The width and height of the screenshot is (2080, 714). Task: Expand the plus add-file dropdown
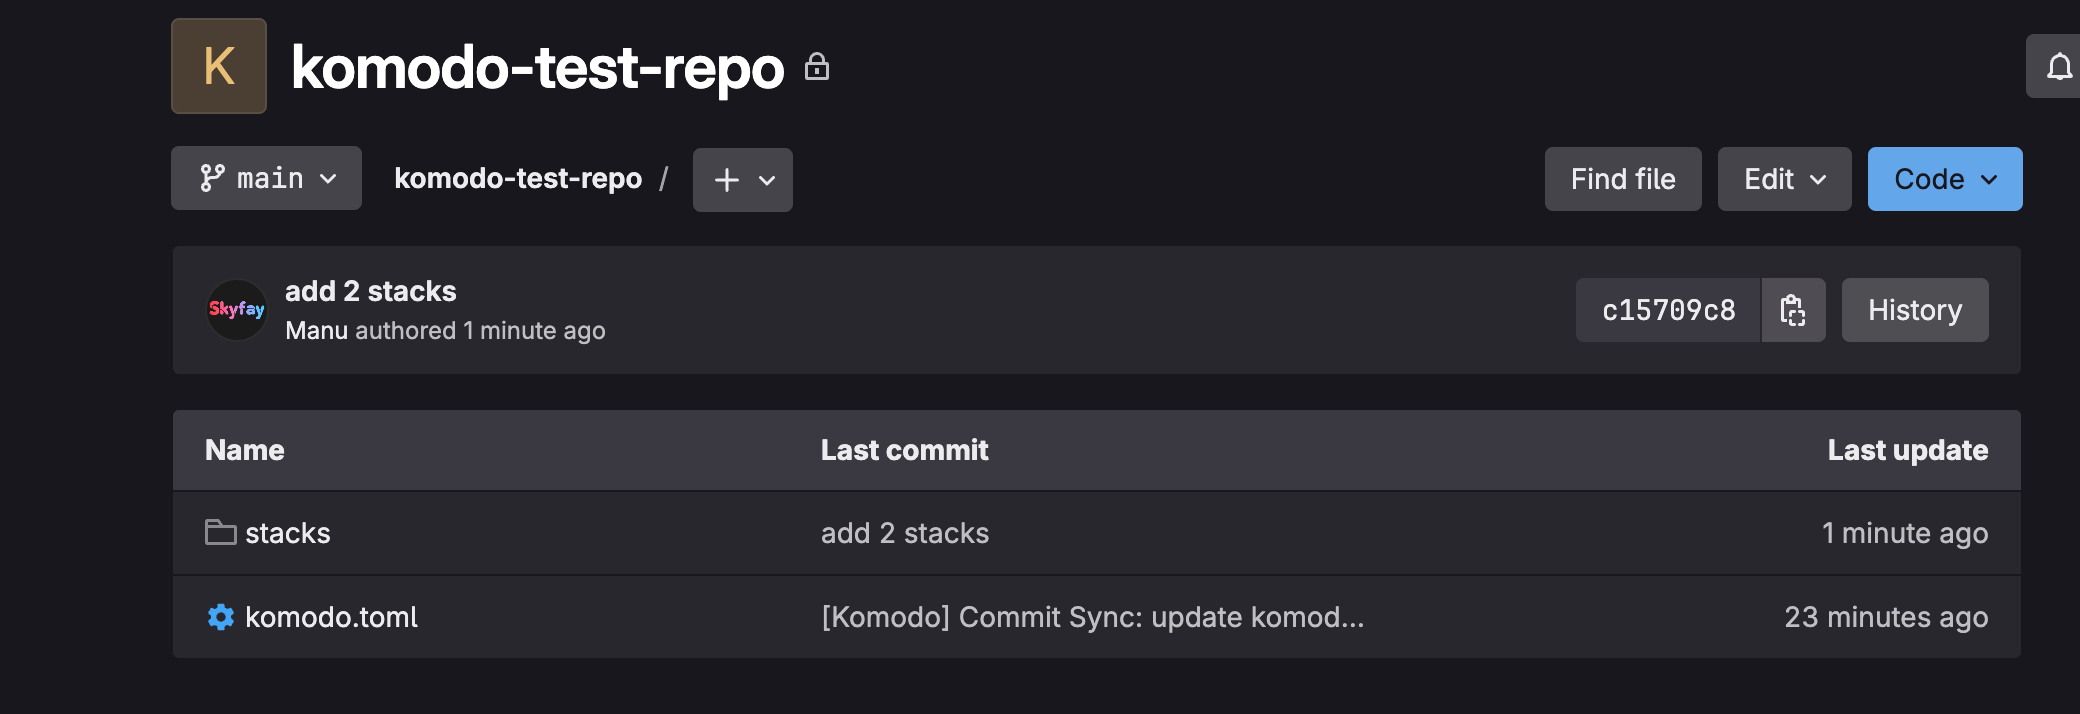coord(743,180)
